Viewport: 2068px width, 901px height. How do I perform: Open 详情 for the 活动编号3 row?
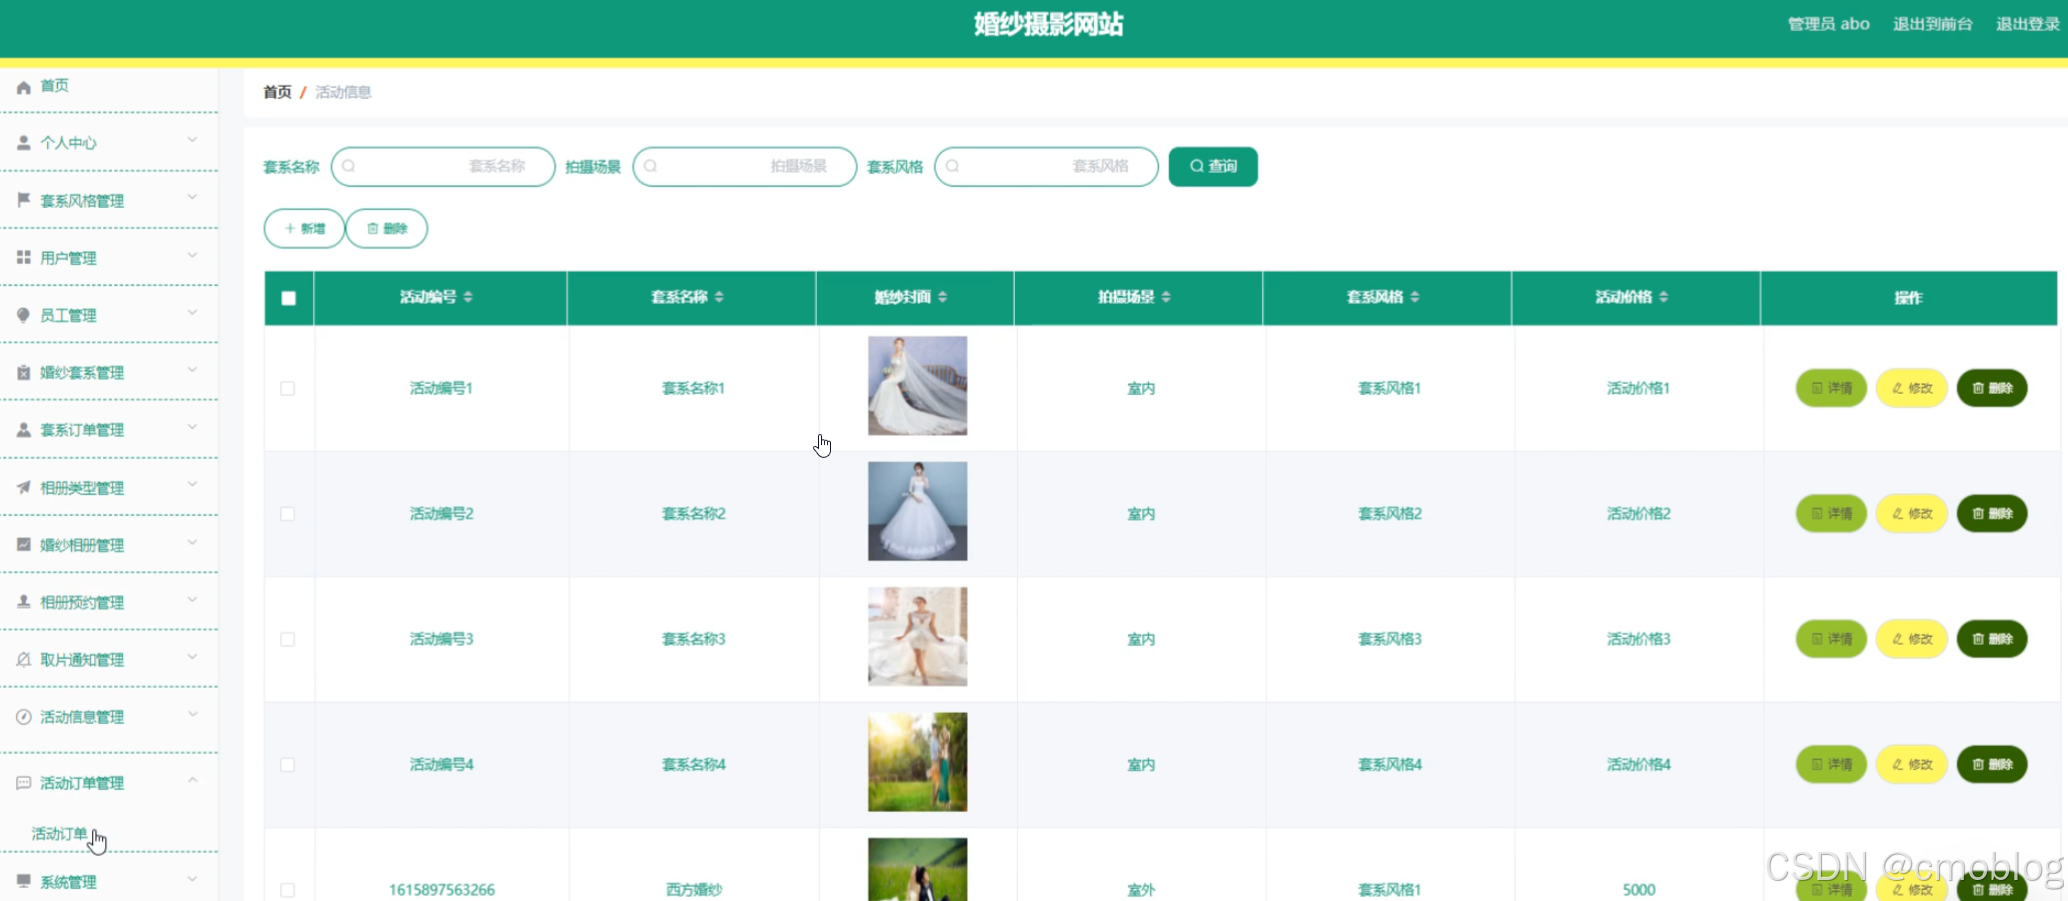pyautogui.click(x=1831, y=639)
